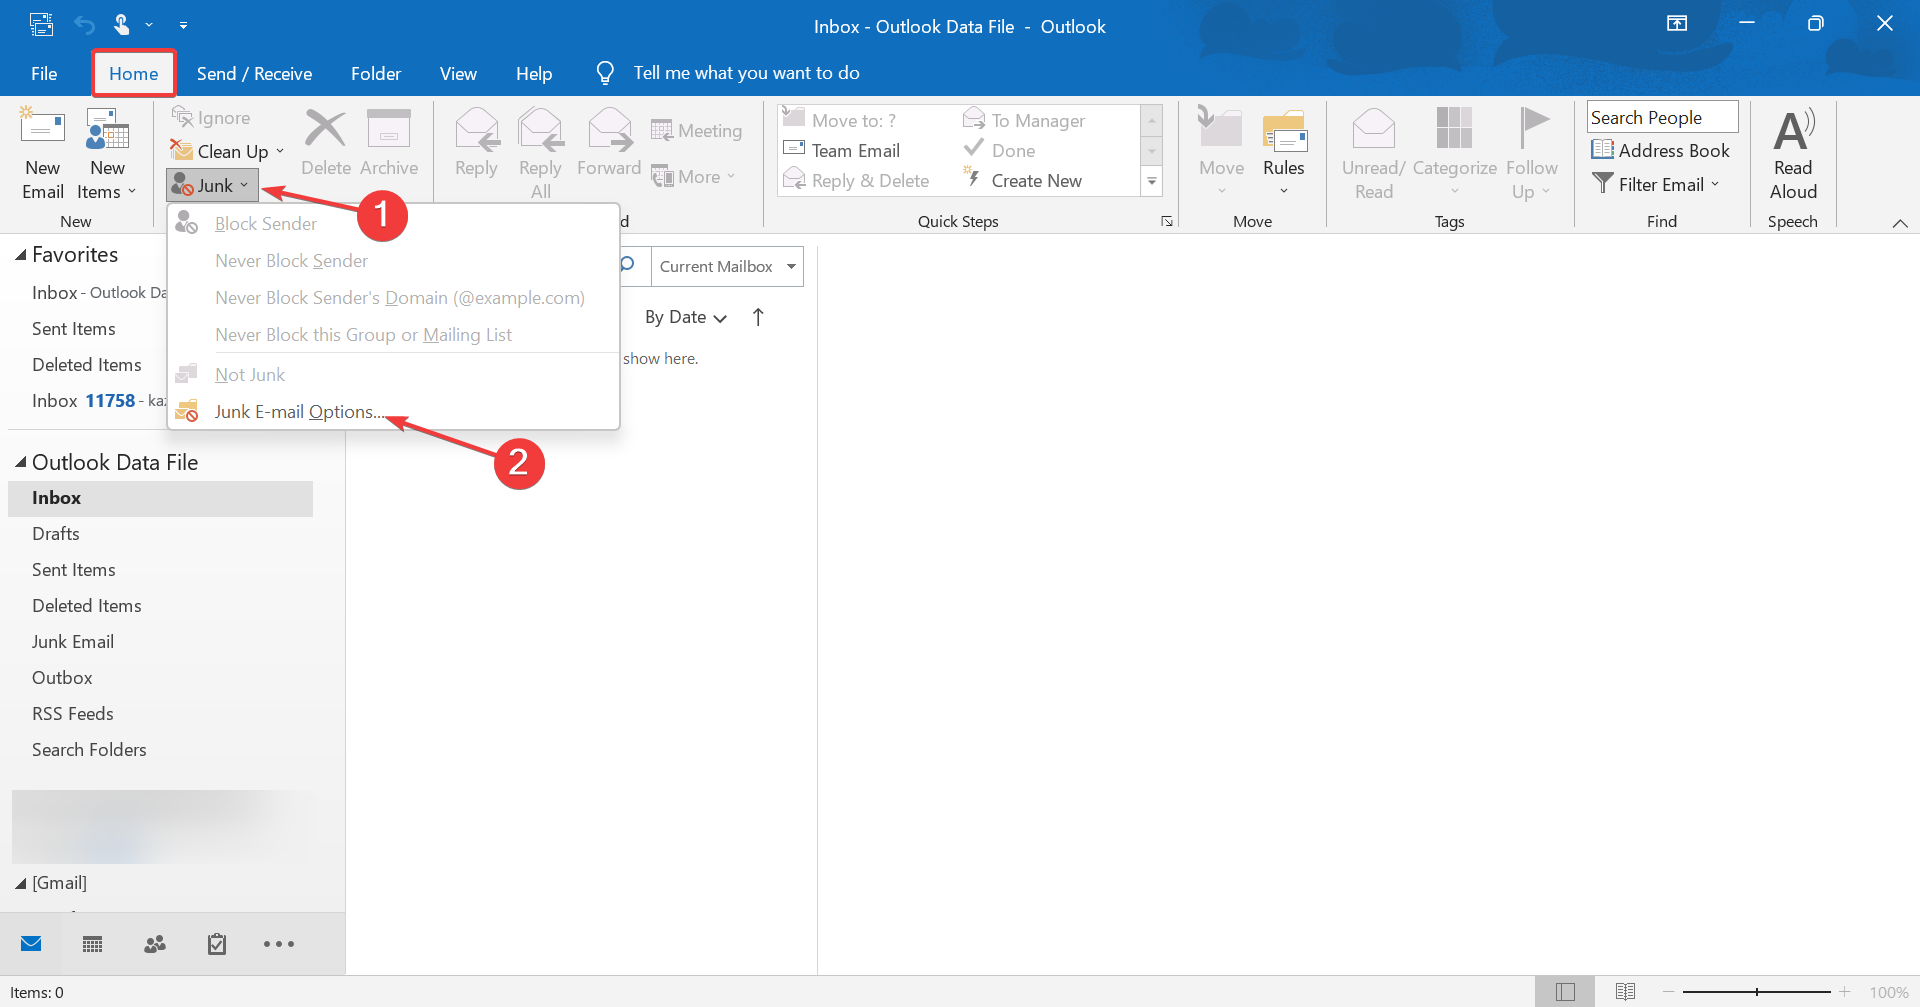1920x1007 pixels.
Task: Open the Follow Up flag menu
Action: coord(1531,154)
